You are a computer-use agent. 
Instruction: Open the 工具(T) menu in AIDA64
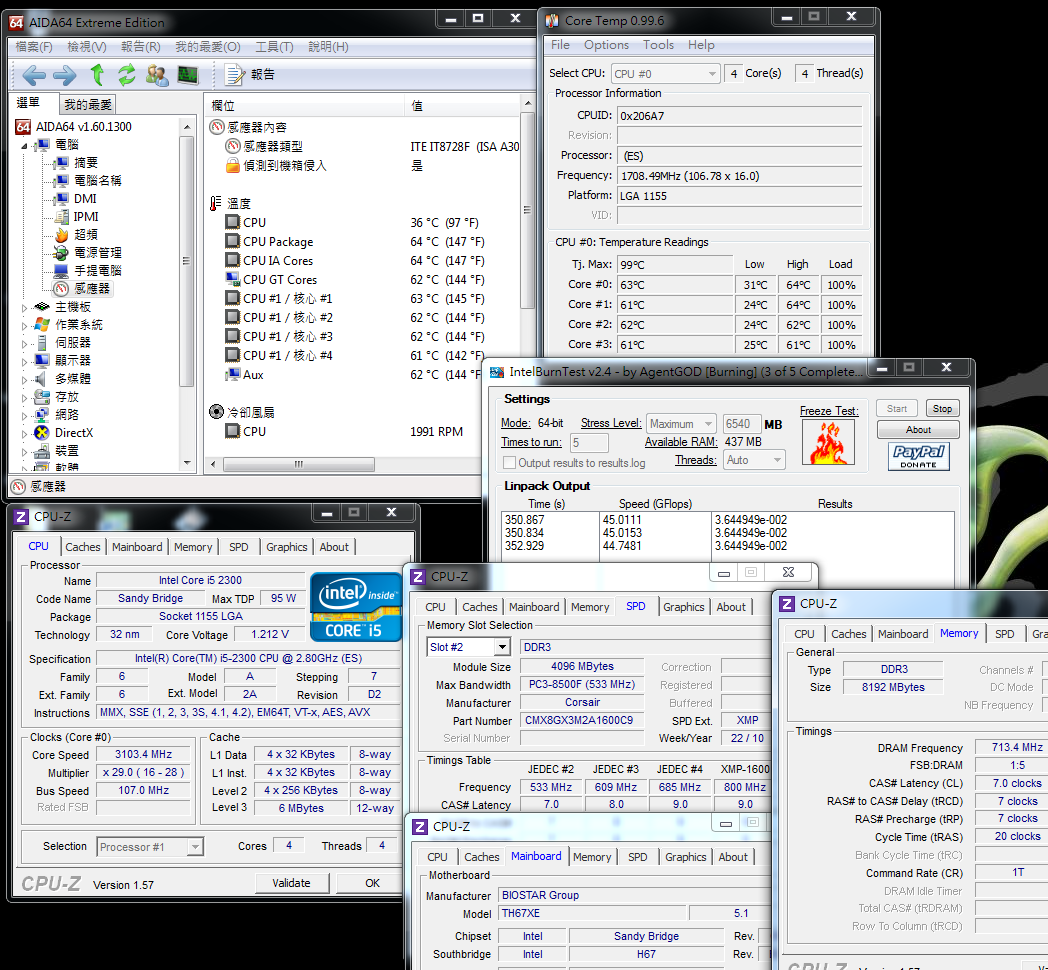[x=274, y=47]
